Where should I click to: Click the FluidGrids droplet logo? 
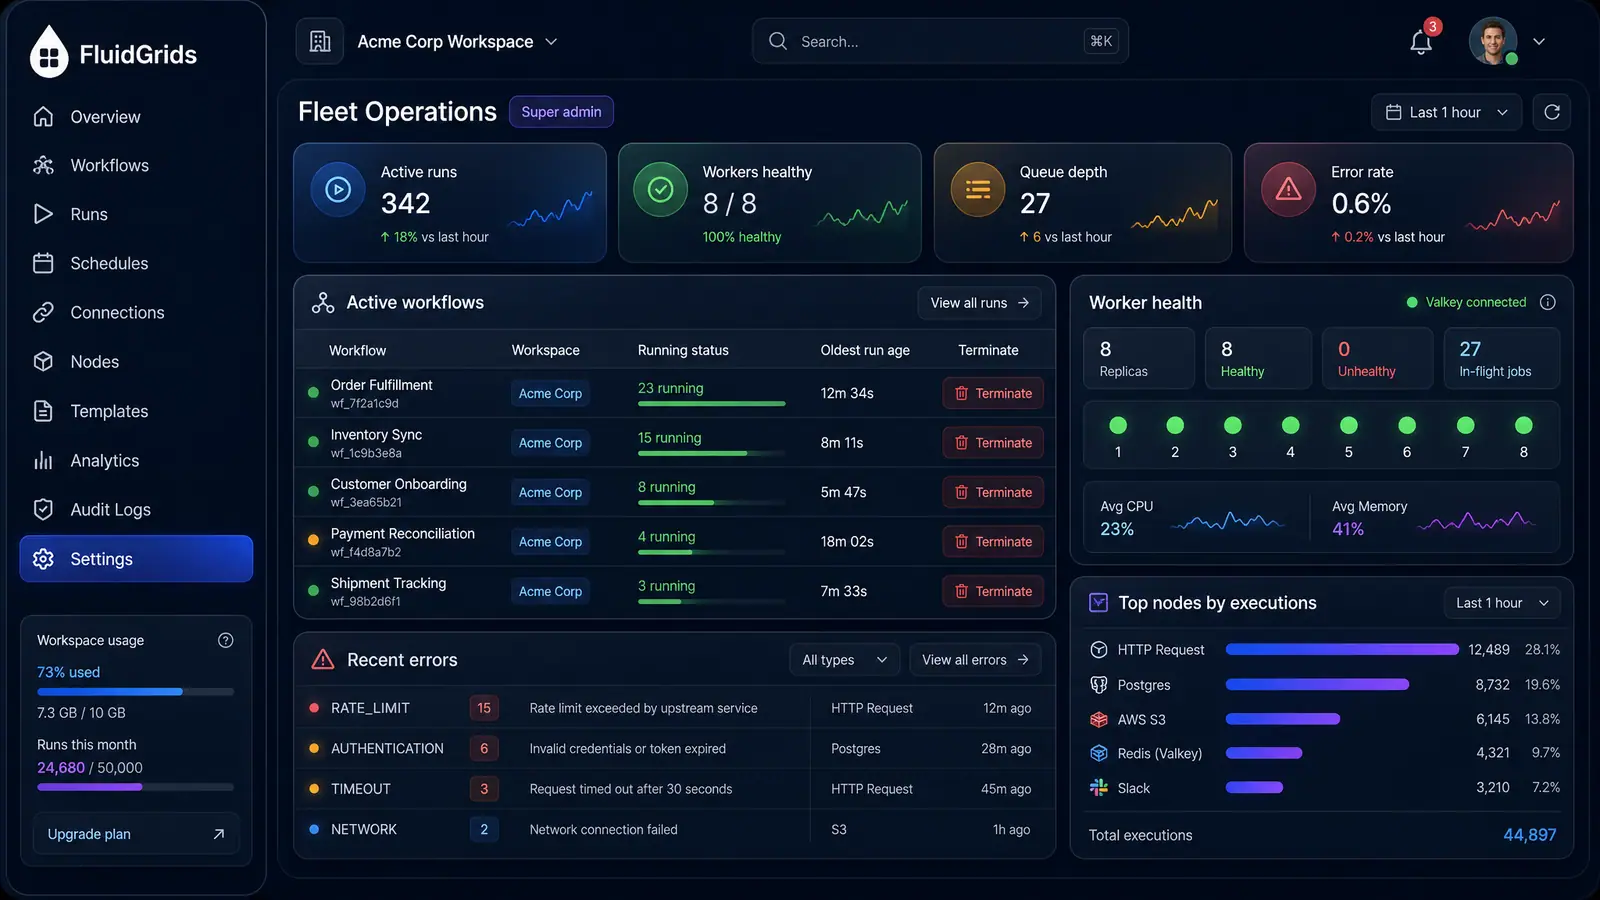(x=49, y=51)
